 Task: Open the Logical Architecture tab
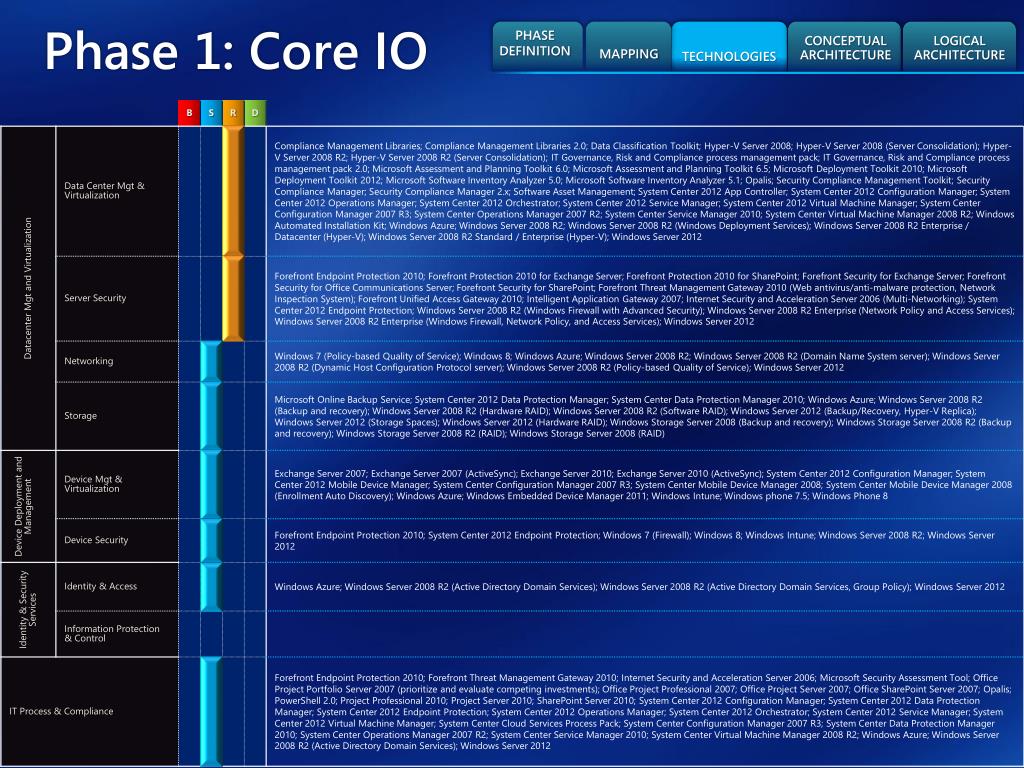[x=959, y=46]
